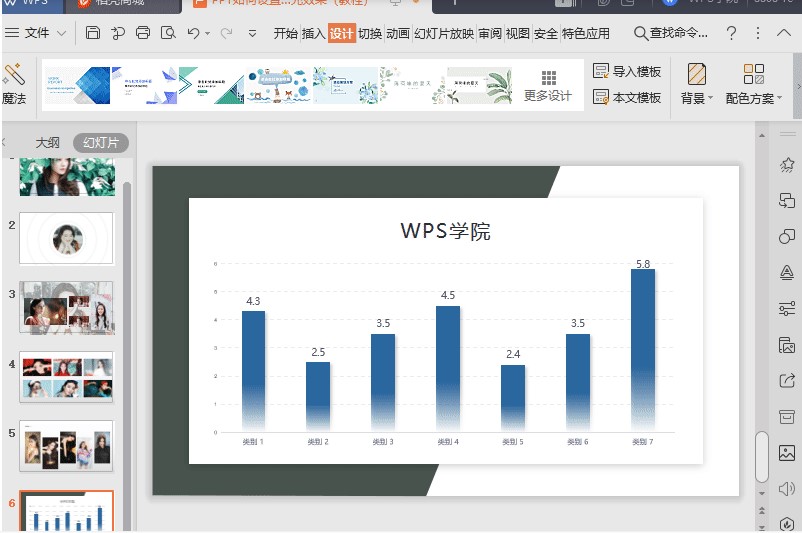Click the text A icon in right sidebar

787,272
